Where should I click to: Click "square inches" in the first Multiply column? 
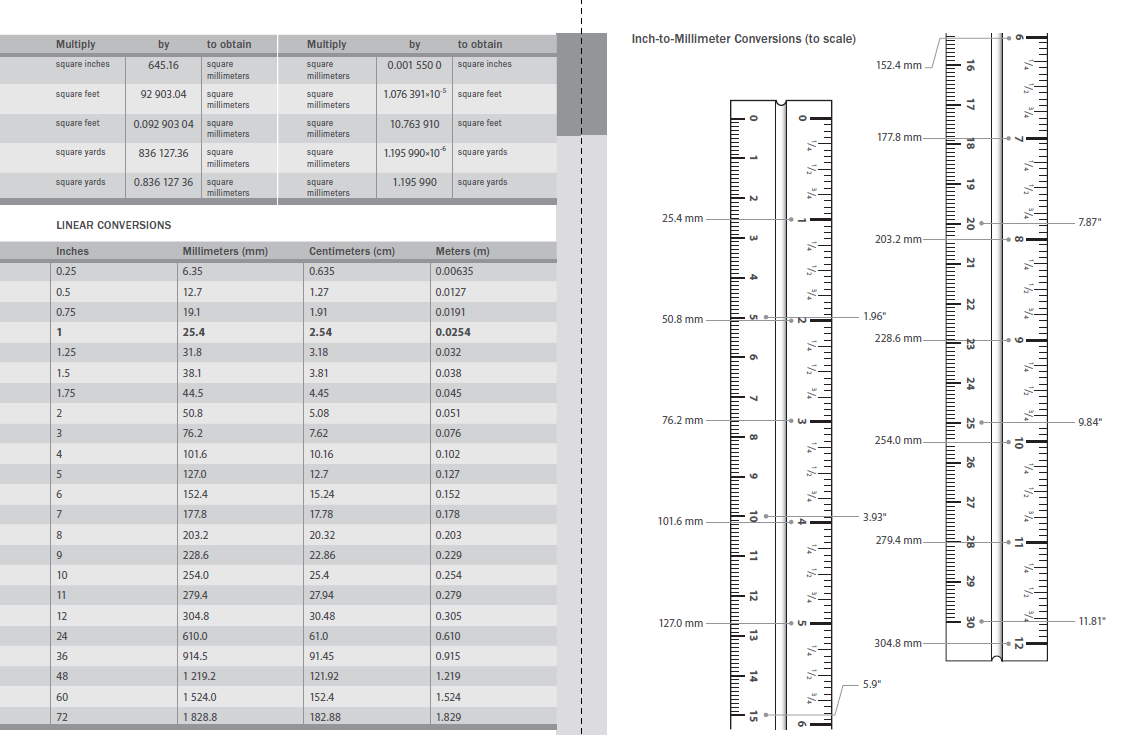click(82, 64)
